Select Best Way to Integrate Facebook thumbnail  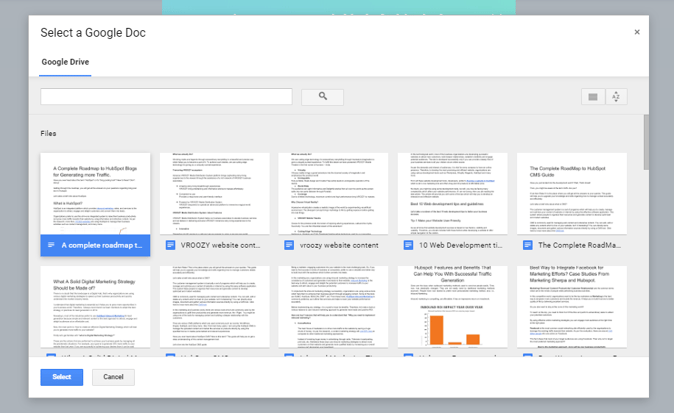(572, 307)
